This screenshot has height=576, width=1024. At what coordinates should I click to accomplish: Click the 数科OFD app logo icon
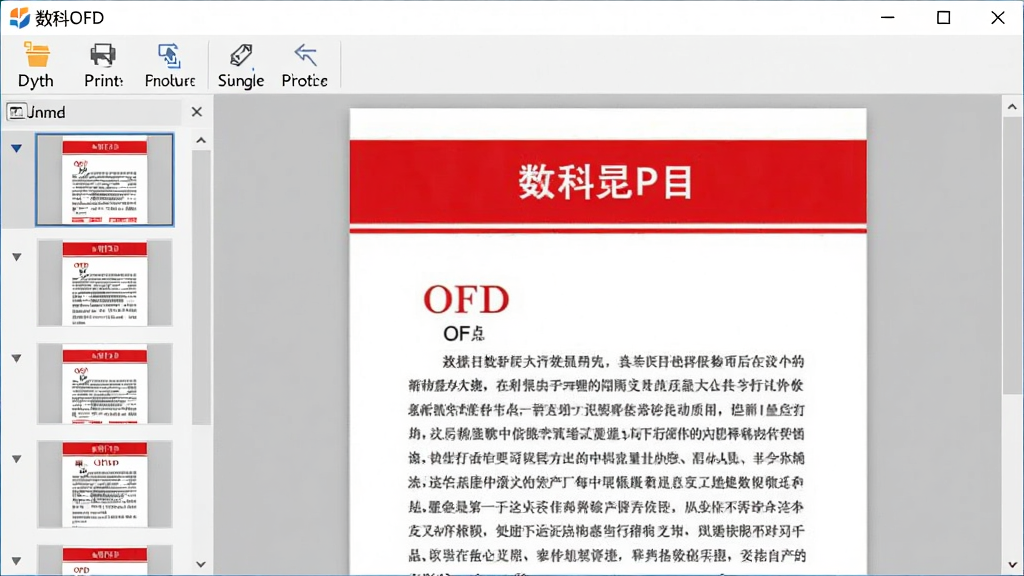coord(20,18)
